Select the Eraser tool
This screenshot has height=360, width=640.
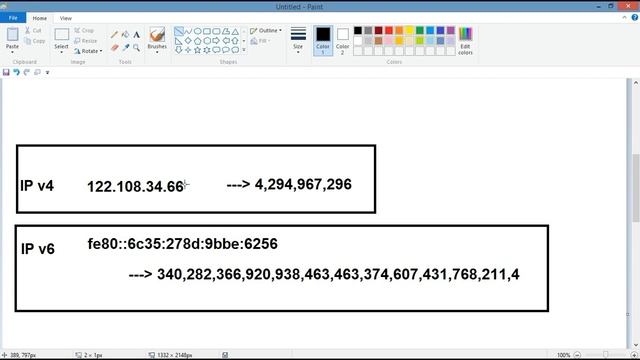(x=114, y=48)
